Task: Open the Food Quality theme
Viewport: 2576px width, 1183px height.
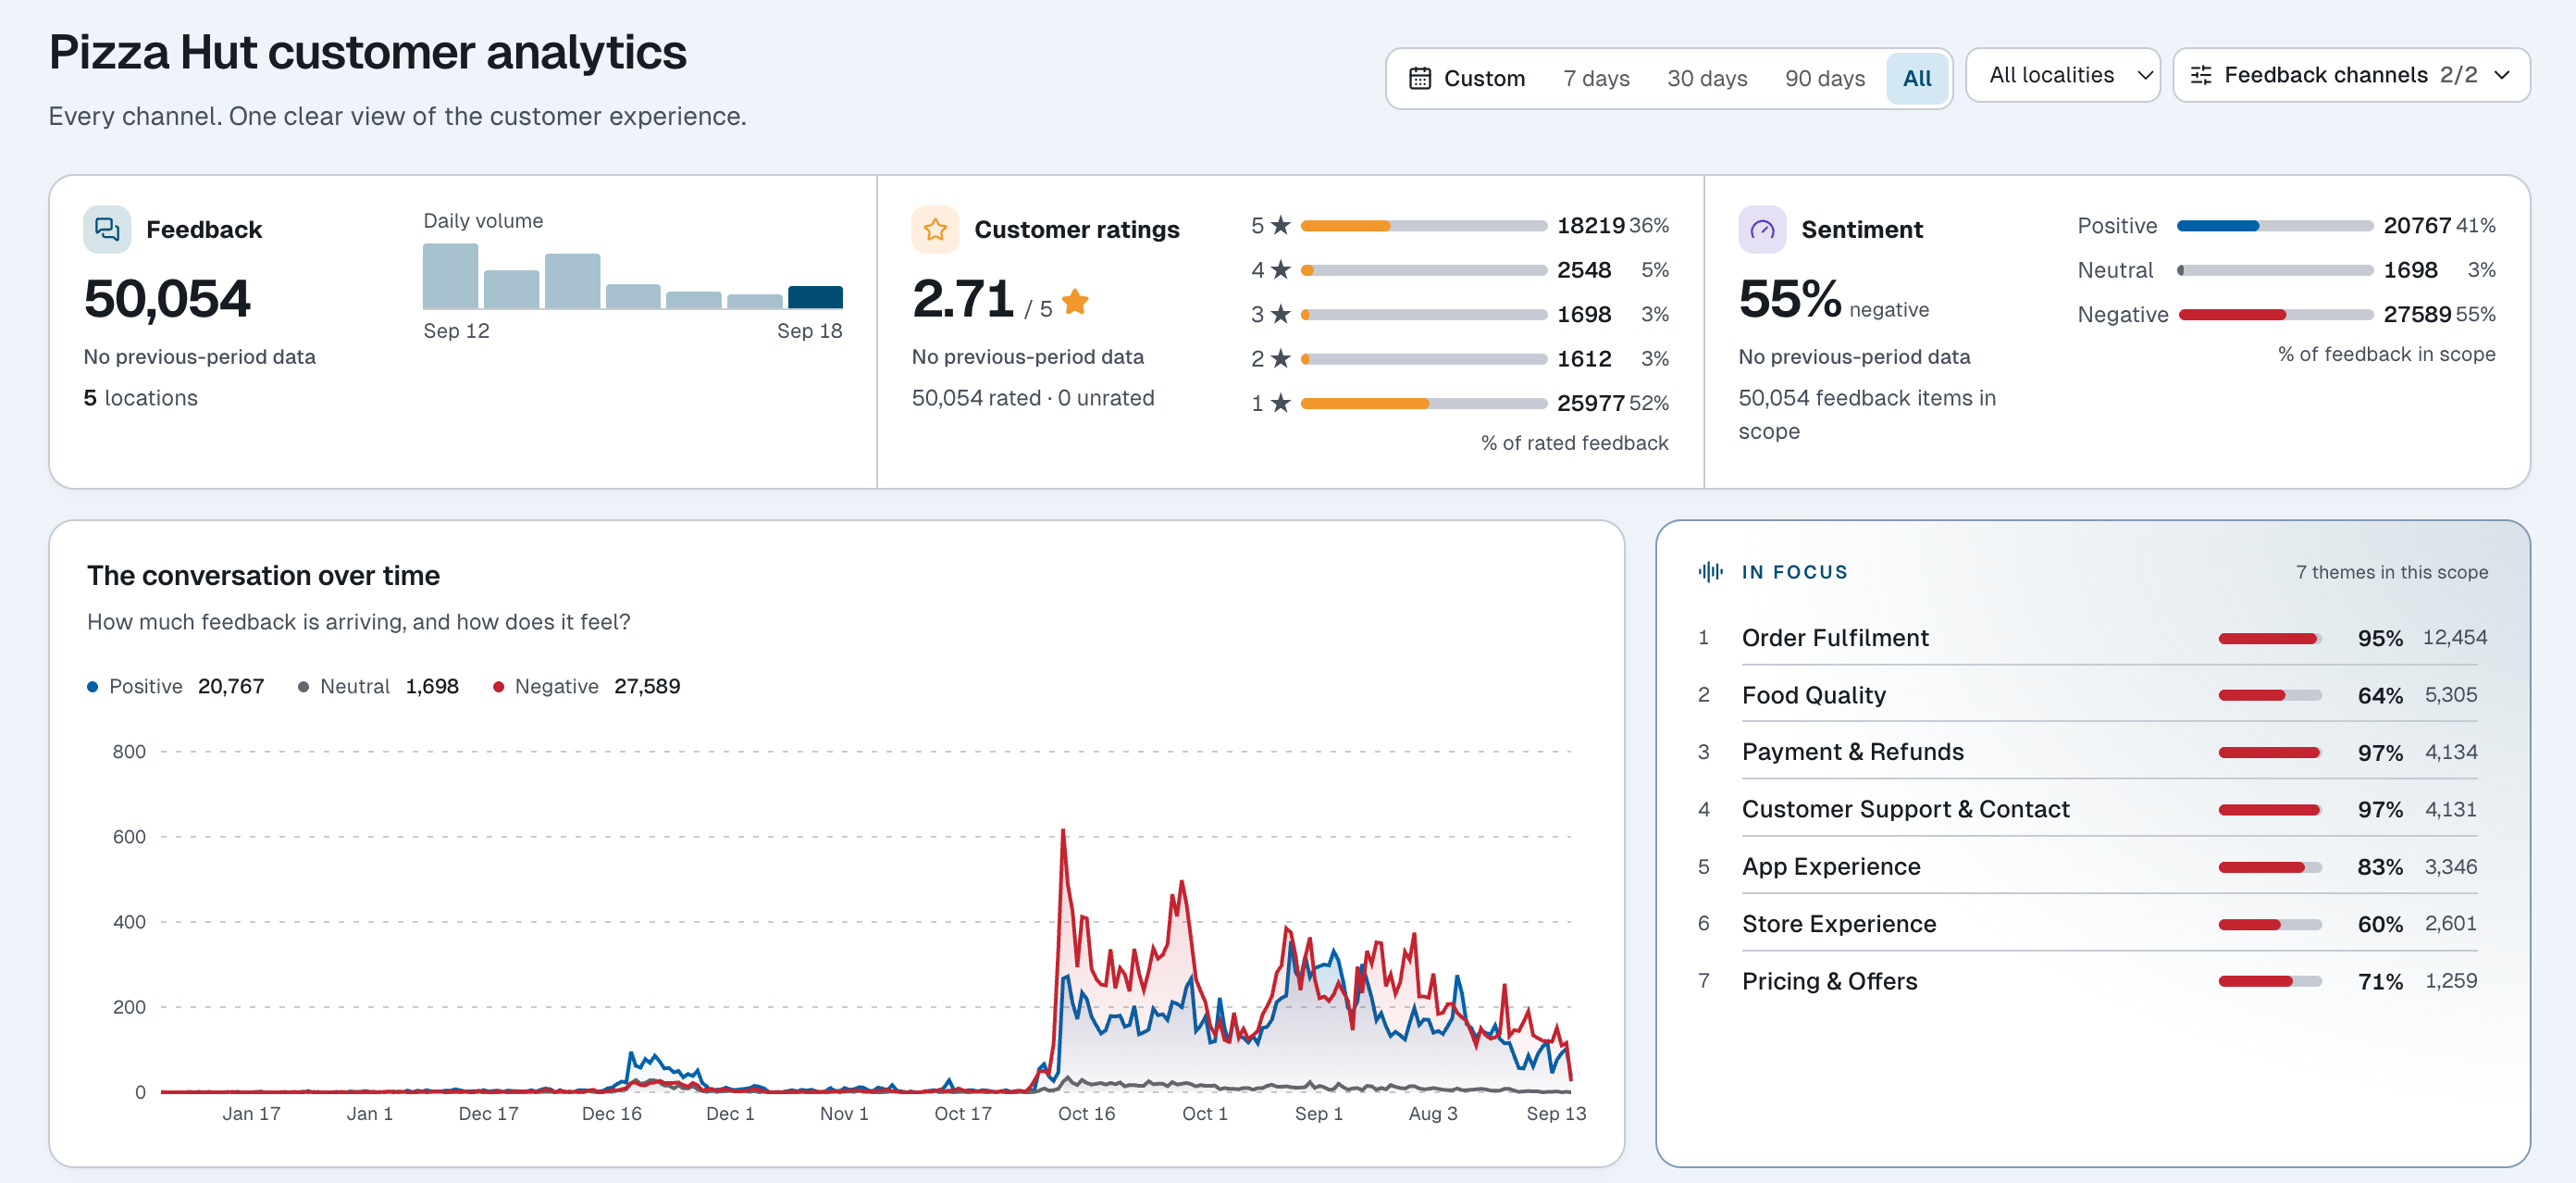Action: tap(2092, 695)
